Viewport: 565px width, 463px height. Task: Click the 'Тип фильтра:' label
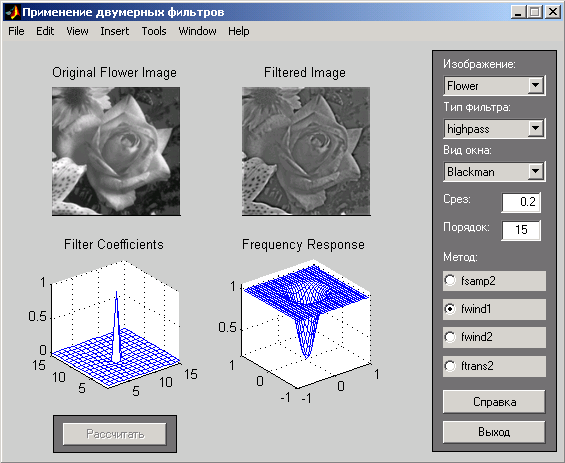point(477,107)
